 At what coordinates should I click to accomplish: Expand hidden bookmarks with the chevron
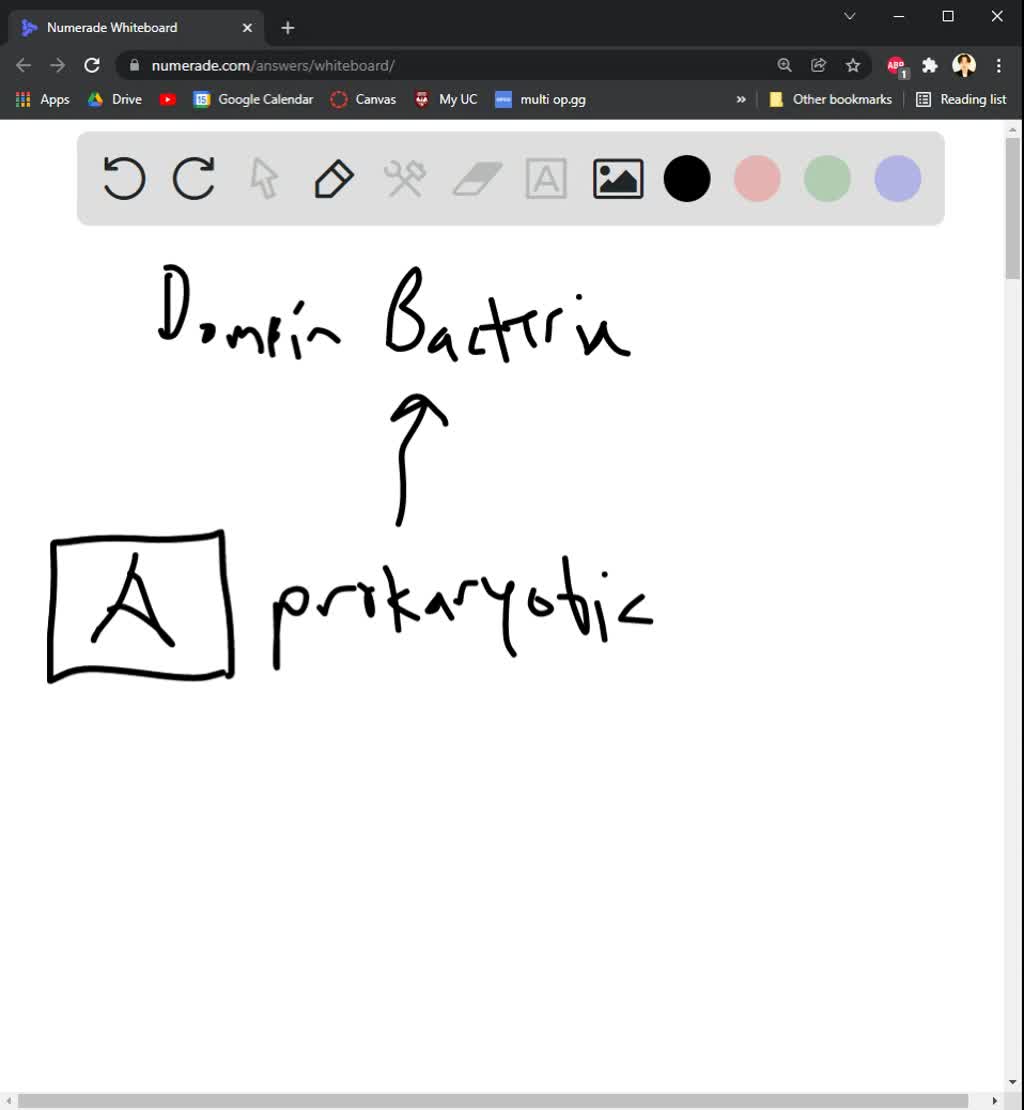click(x=741, y=99)
